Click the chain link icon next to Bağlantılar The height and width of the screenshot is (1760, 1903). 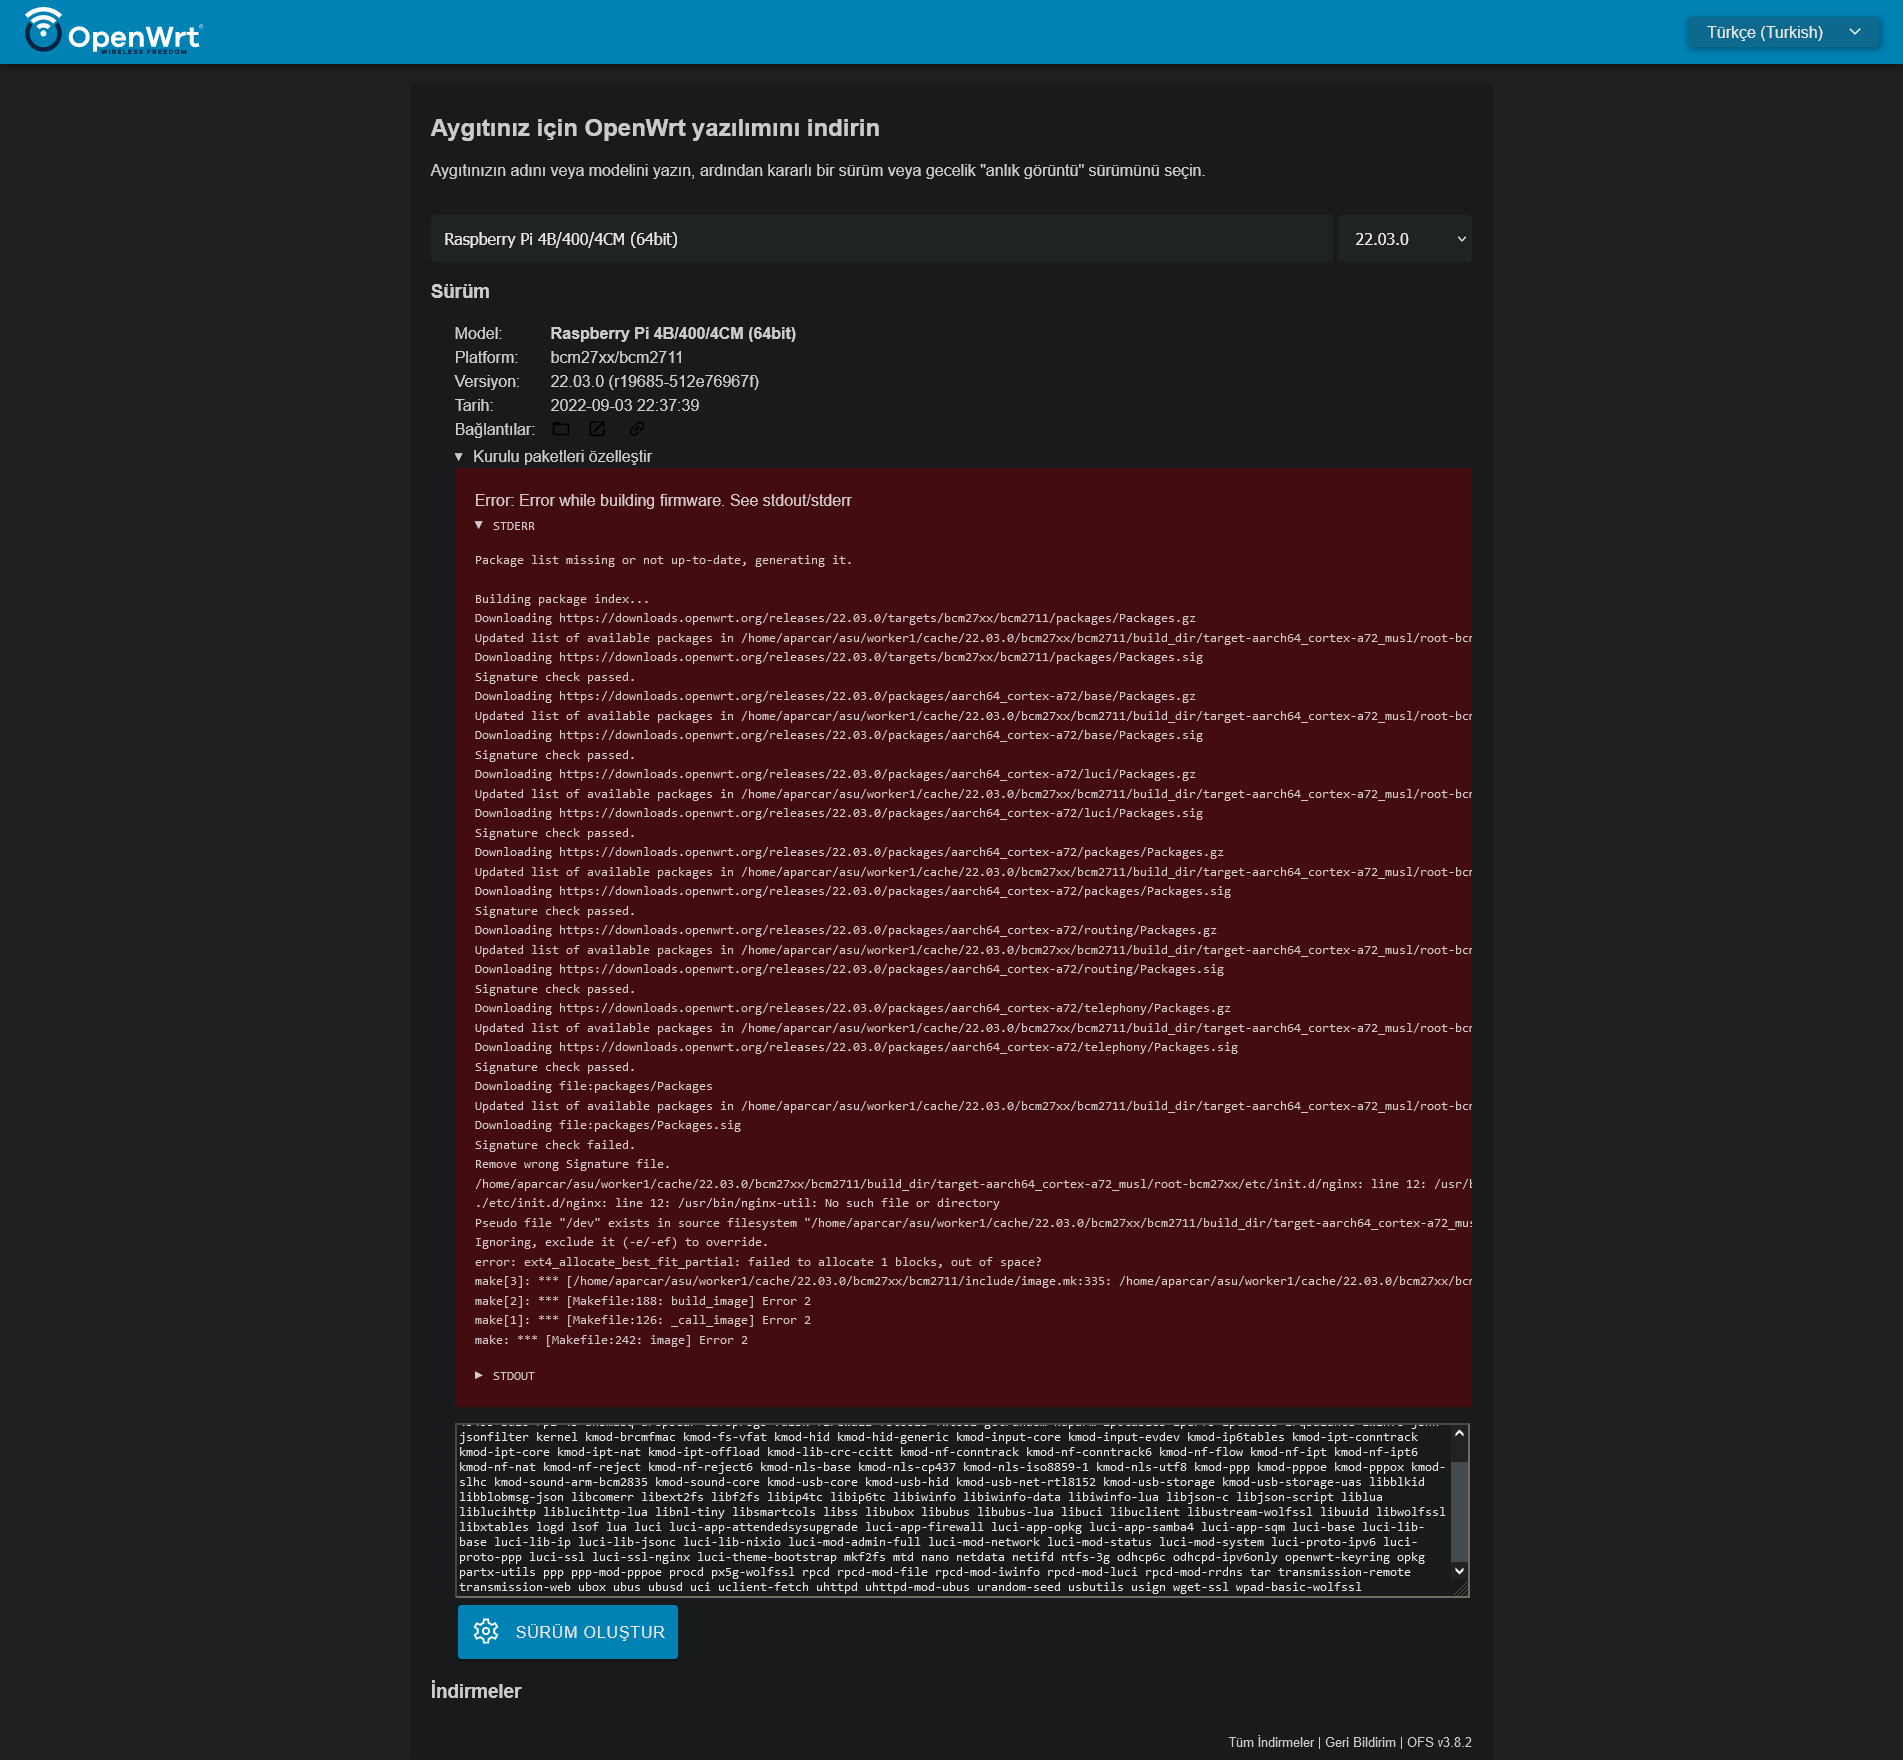coord(636,429)
